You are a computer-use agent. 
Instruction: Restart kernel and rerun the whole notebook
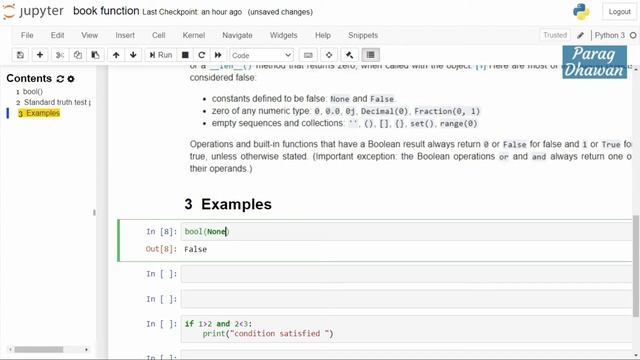click(218, 55)
